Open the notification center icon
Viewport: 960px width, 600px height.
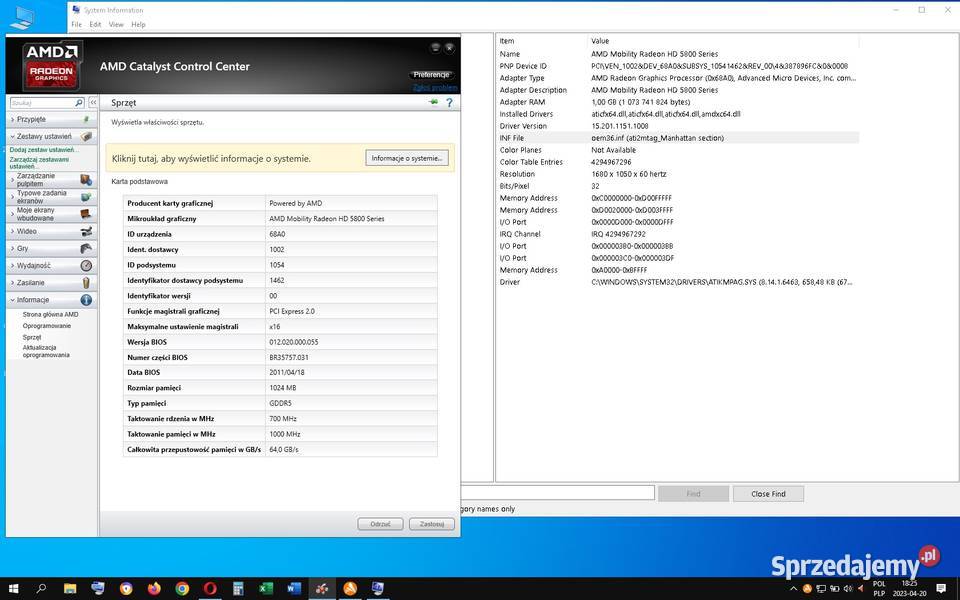(x=941, y=589)
